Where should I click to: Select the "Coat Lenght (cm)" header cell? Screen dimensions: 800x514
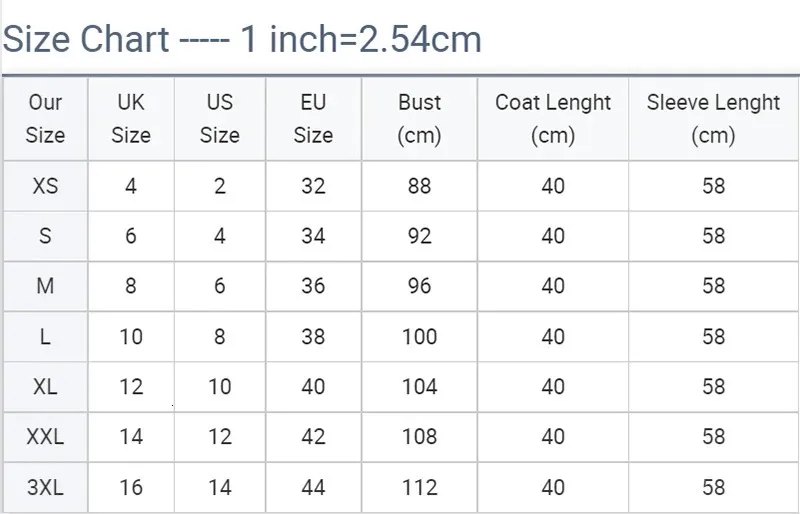[x=553, y=118]
